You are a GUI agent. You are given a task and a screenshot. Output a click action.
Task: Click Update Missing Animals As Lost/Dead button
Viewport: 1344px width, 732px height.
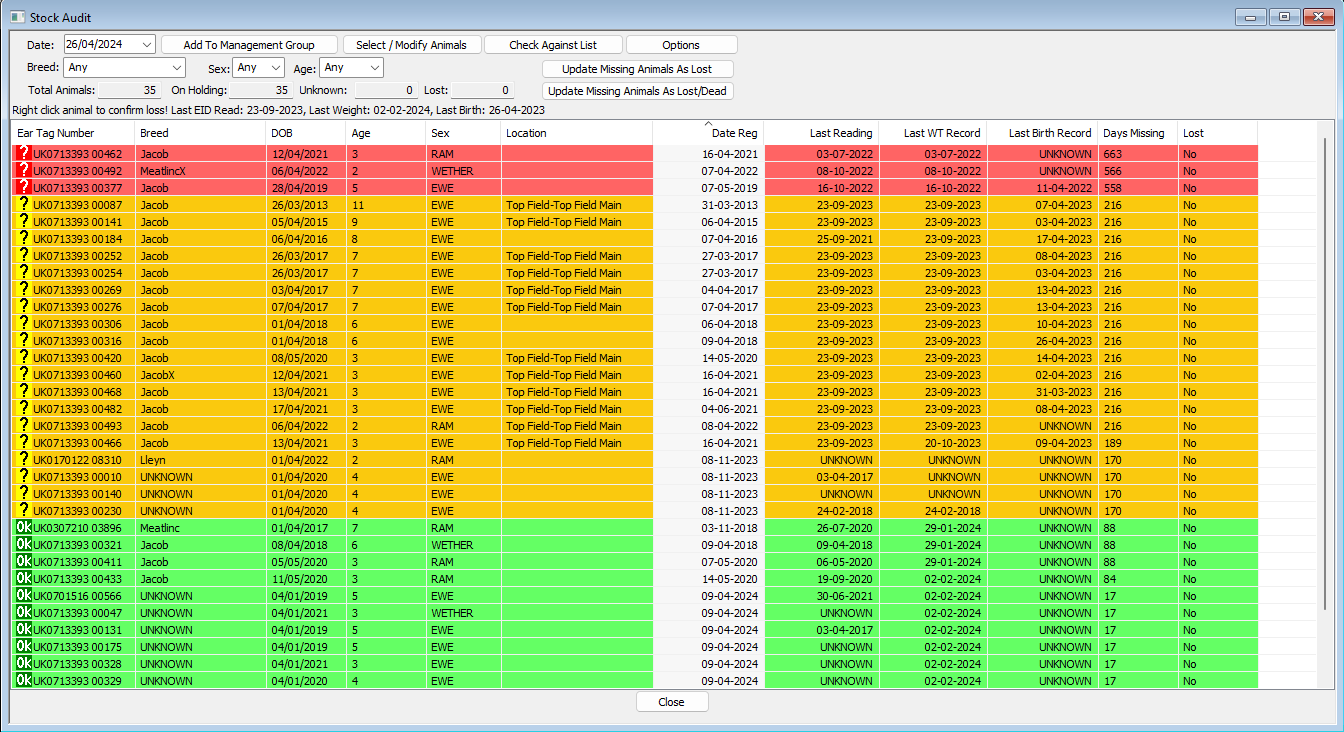637,91
